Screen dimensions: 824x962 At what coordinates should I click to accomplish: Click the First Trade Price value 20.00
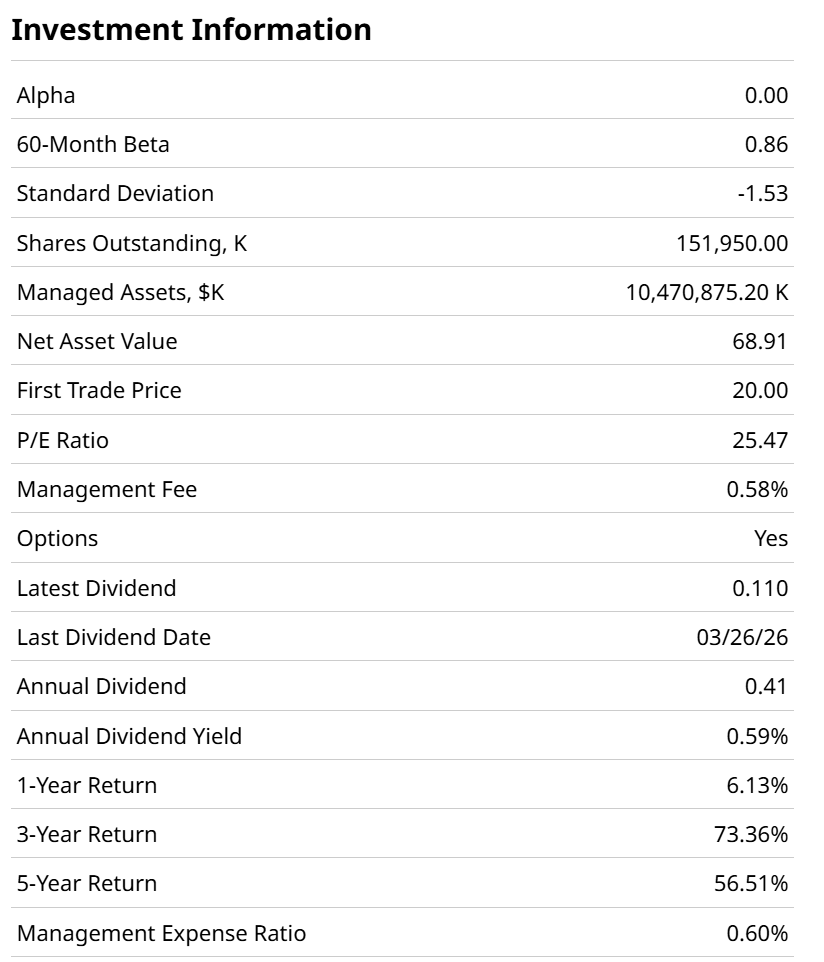(x=760, y=390)
